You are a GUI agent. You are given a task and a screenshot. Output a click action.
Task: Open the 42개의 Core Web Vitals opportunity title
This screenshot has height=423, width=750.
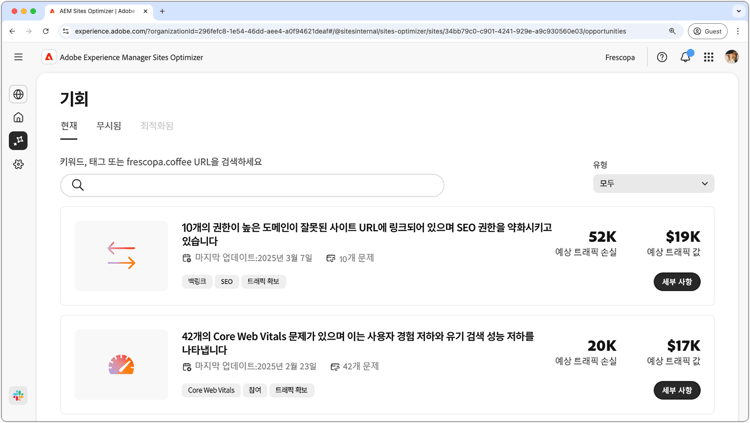[358, 343]
